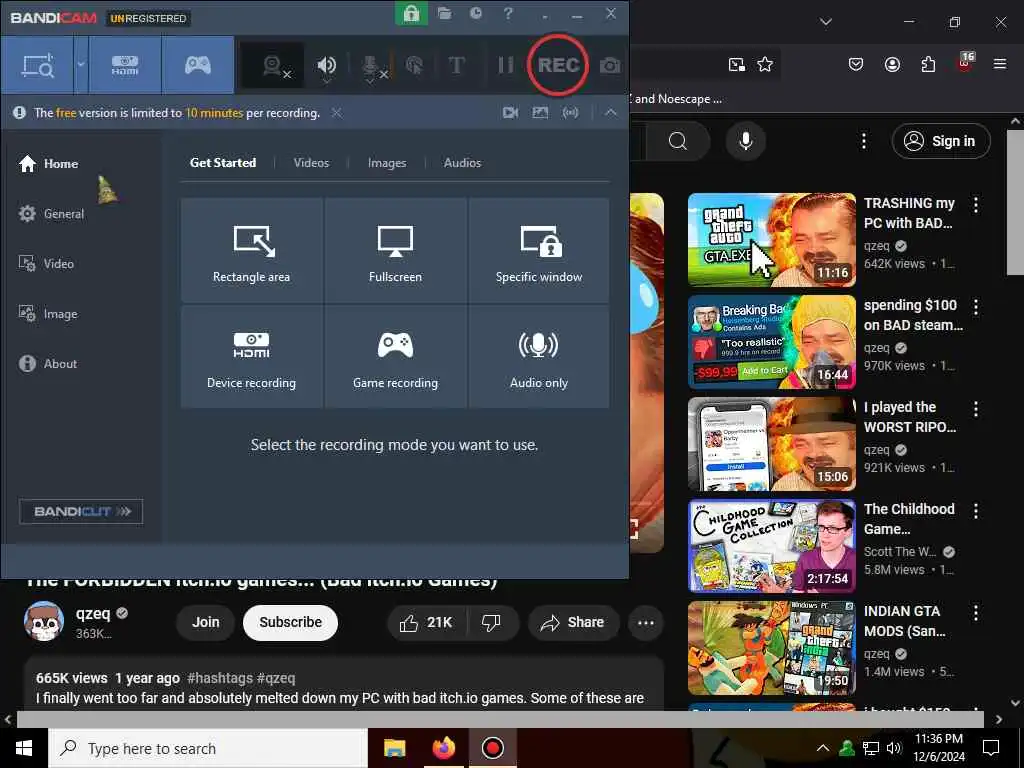The image size is (1024, 768).
Task: Open options menu for INDIAN GTA MODS video
Action: [x=976, y=613]
